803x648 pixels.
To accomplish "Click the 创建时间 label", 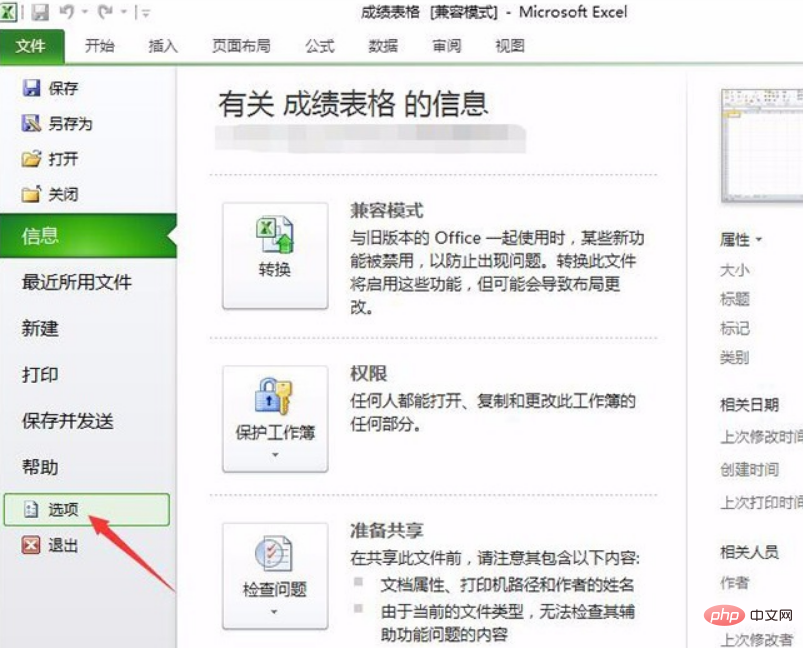I will click(750, 469).
